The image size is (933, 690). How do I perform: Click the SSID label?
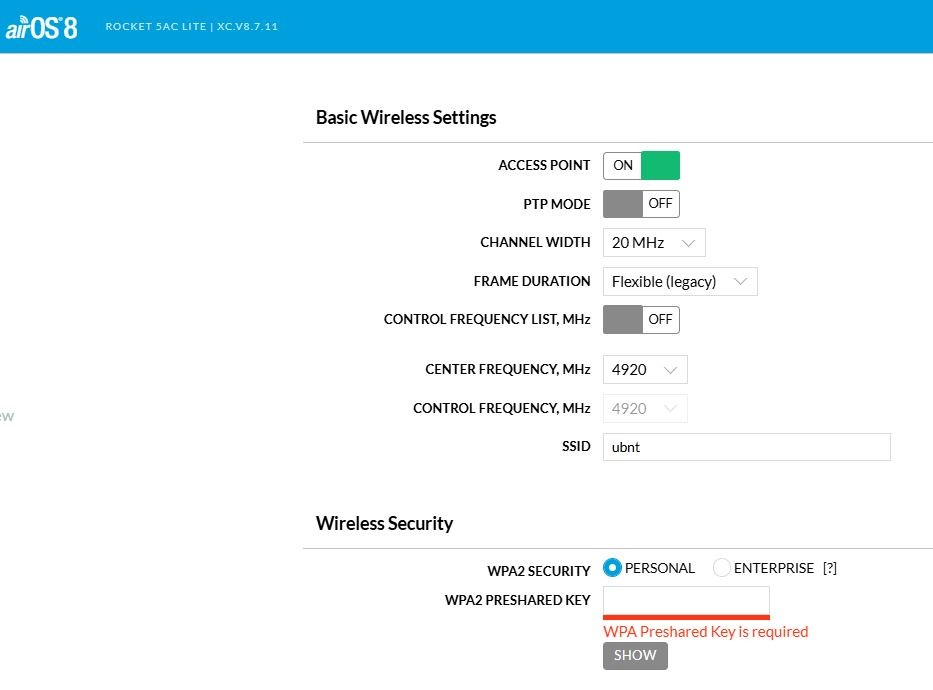(x=576, y=447)
